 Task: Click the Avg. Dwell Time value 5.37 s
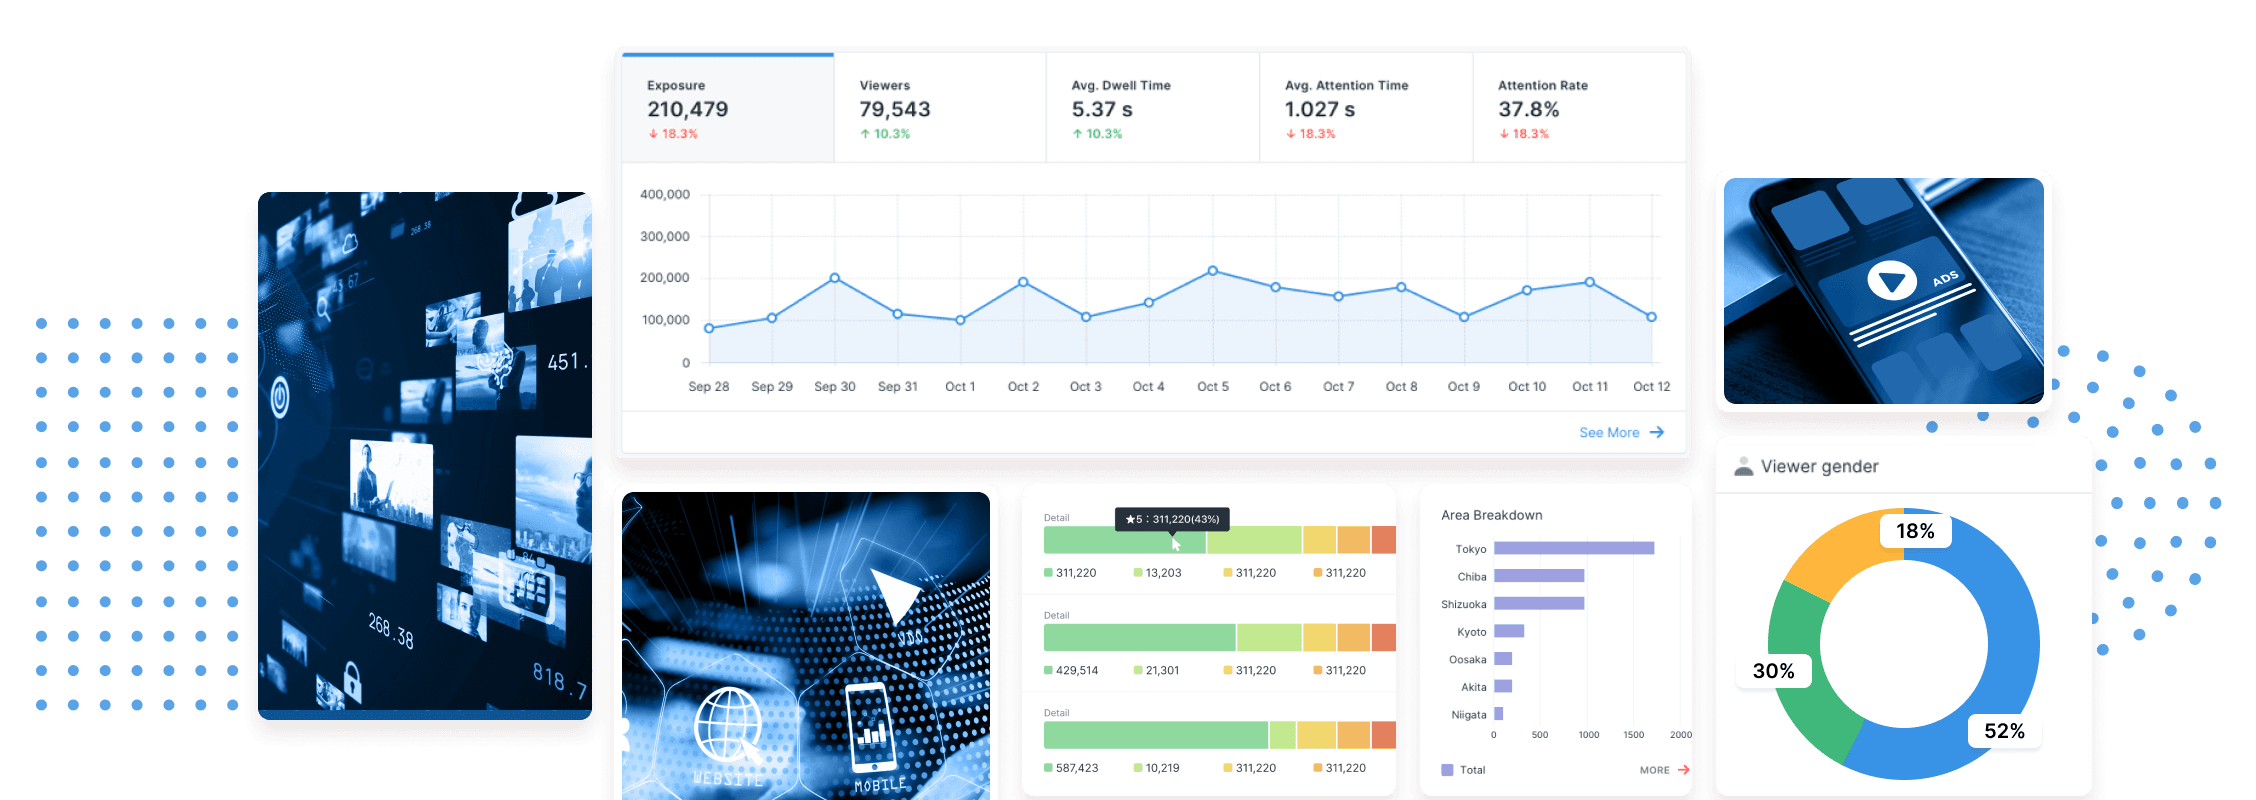click(x=1102, y=109)
